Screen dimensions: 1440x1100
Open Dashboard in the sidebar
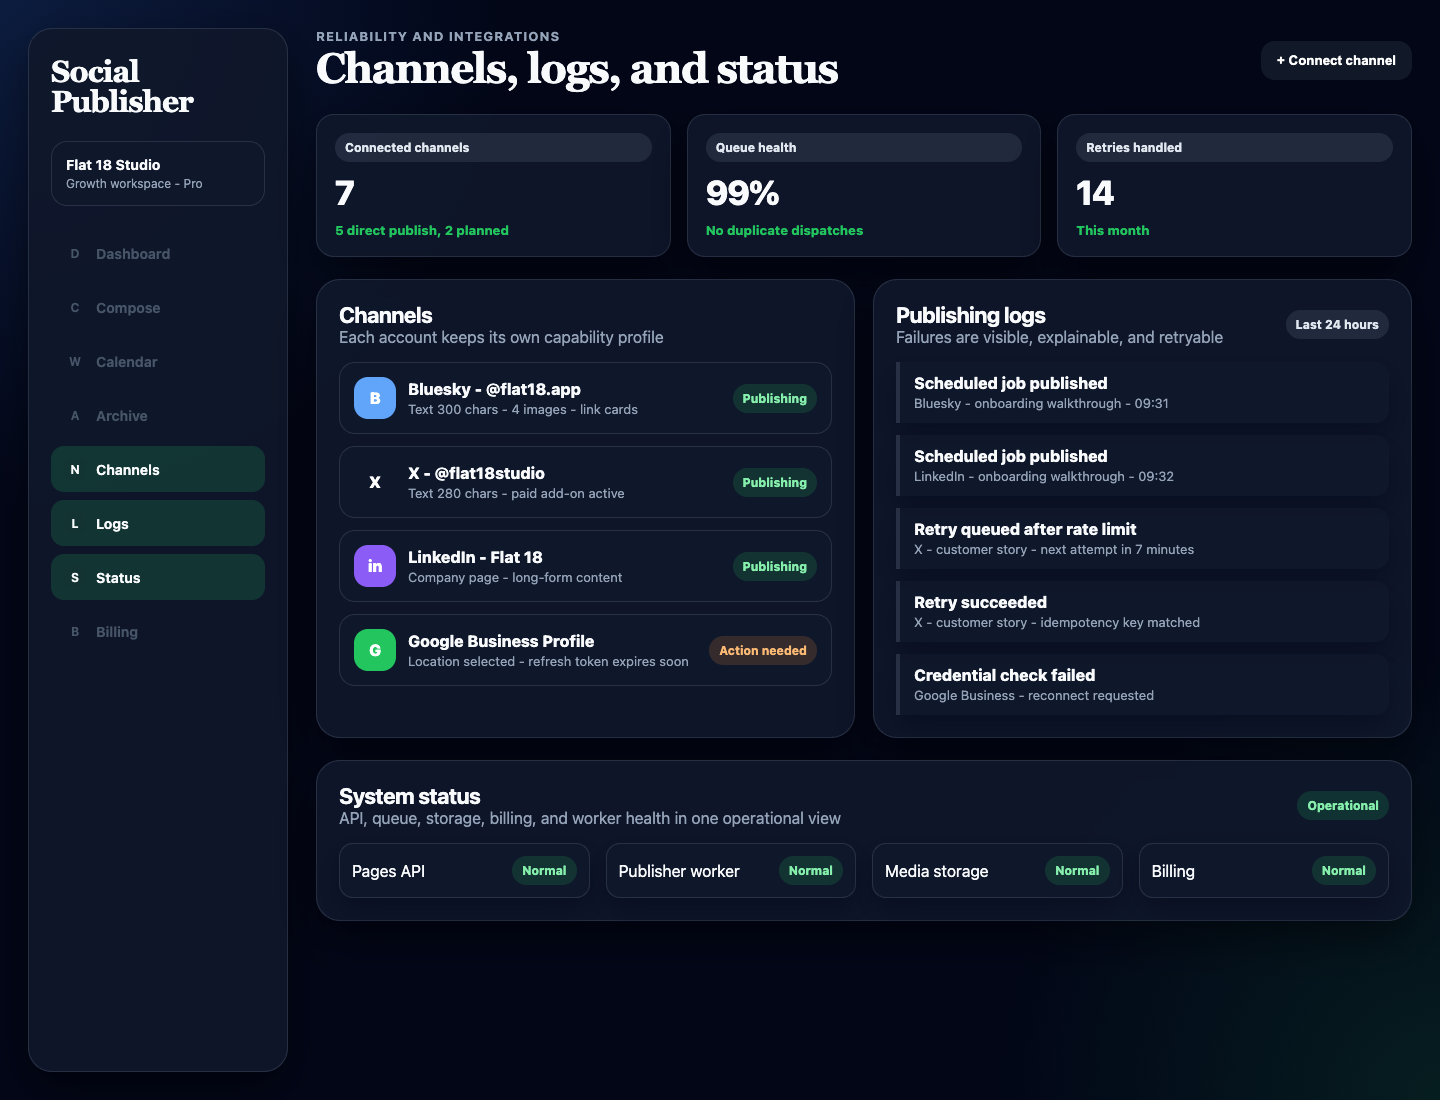coord(158,254)
